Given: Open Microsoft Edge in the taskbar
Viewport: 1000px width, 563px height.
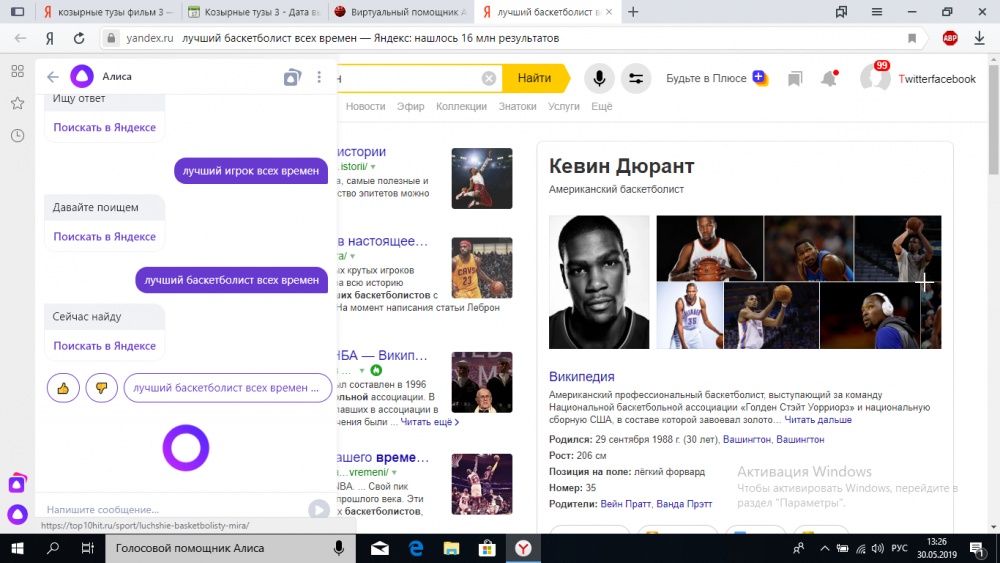Looking at the screenshot, I should (x=416, y=548).
